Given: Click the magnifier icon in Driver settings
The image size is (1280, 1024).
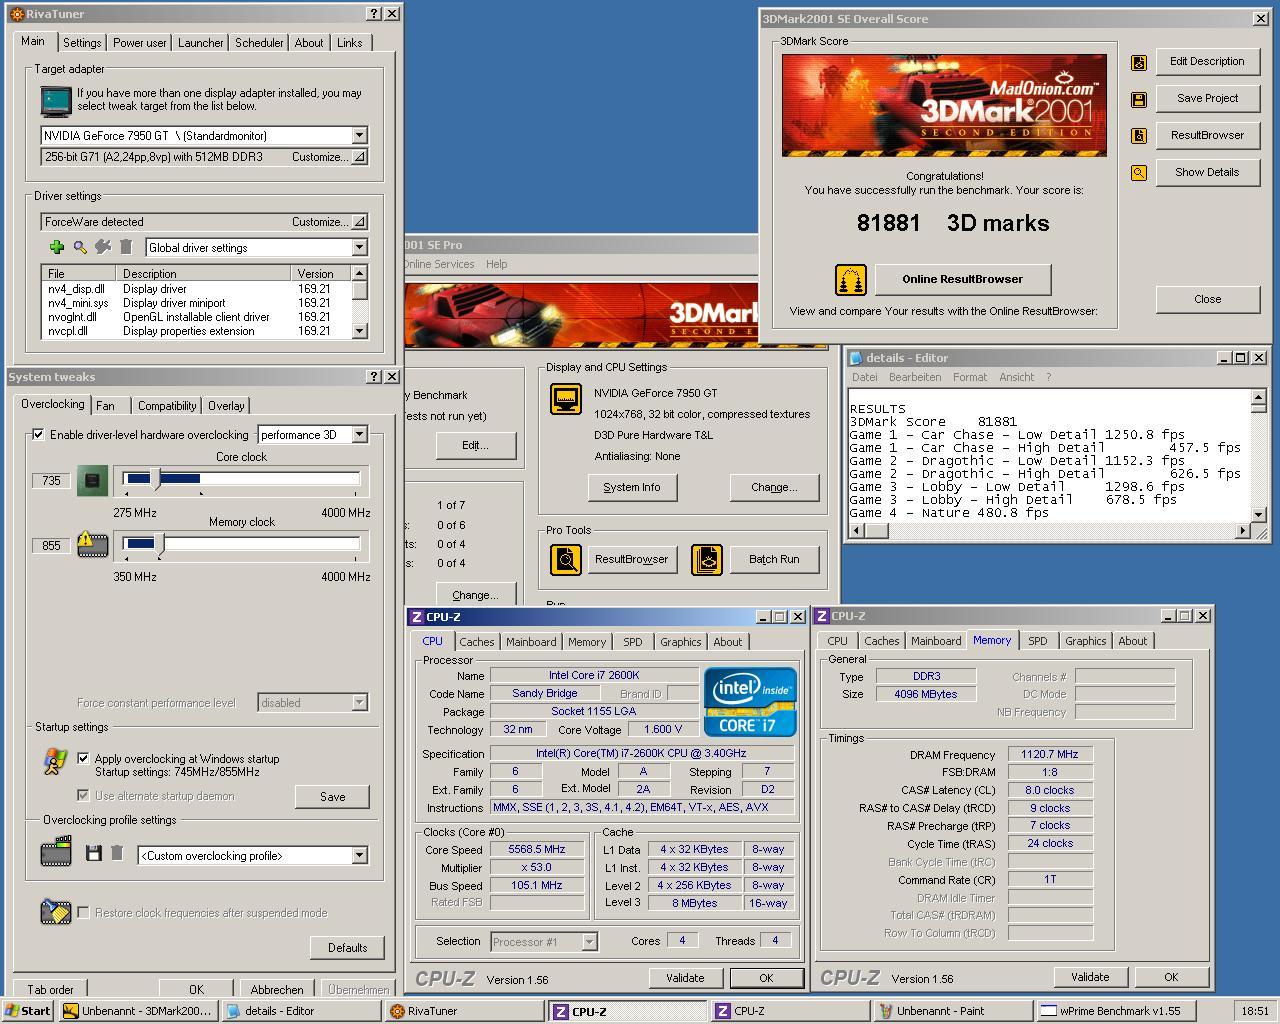Looking at the screenshot, I should click(80, 247).
